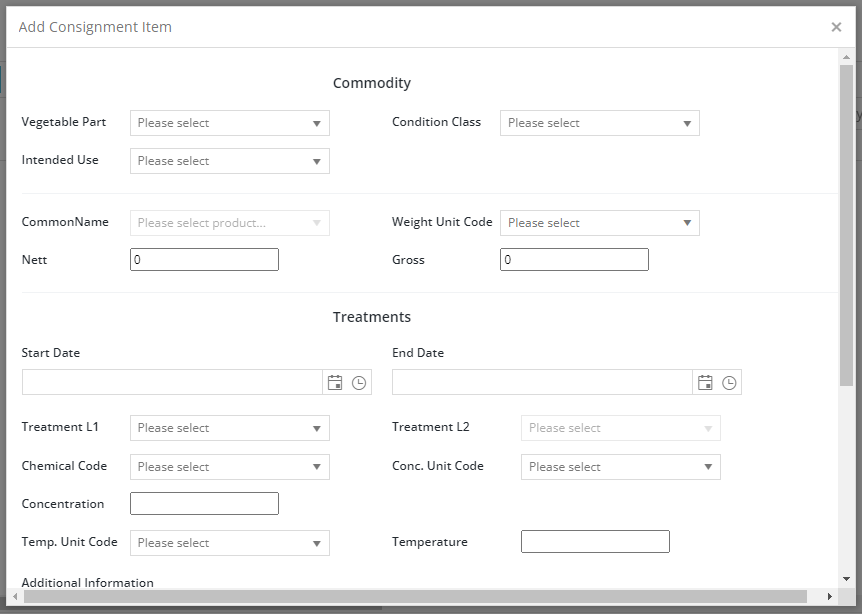Focus the Concentration text field
The image size is (862, 614).
coord(205,504)
